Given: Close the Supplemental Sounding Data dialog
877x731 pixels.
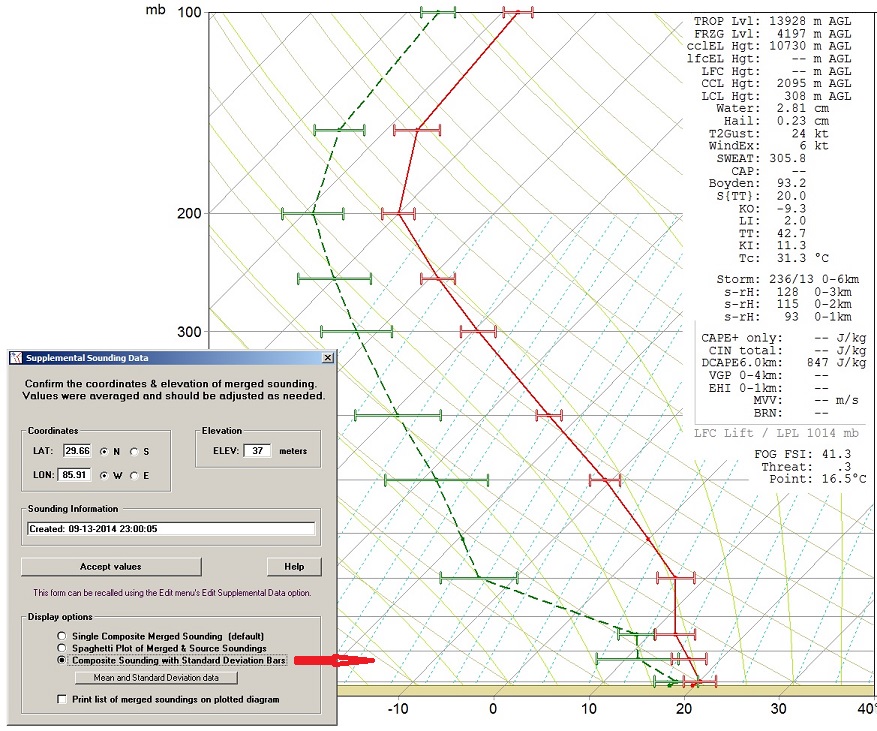Looking at the screenshot, I should point(328,357).
